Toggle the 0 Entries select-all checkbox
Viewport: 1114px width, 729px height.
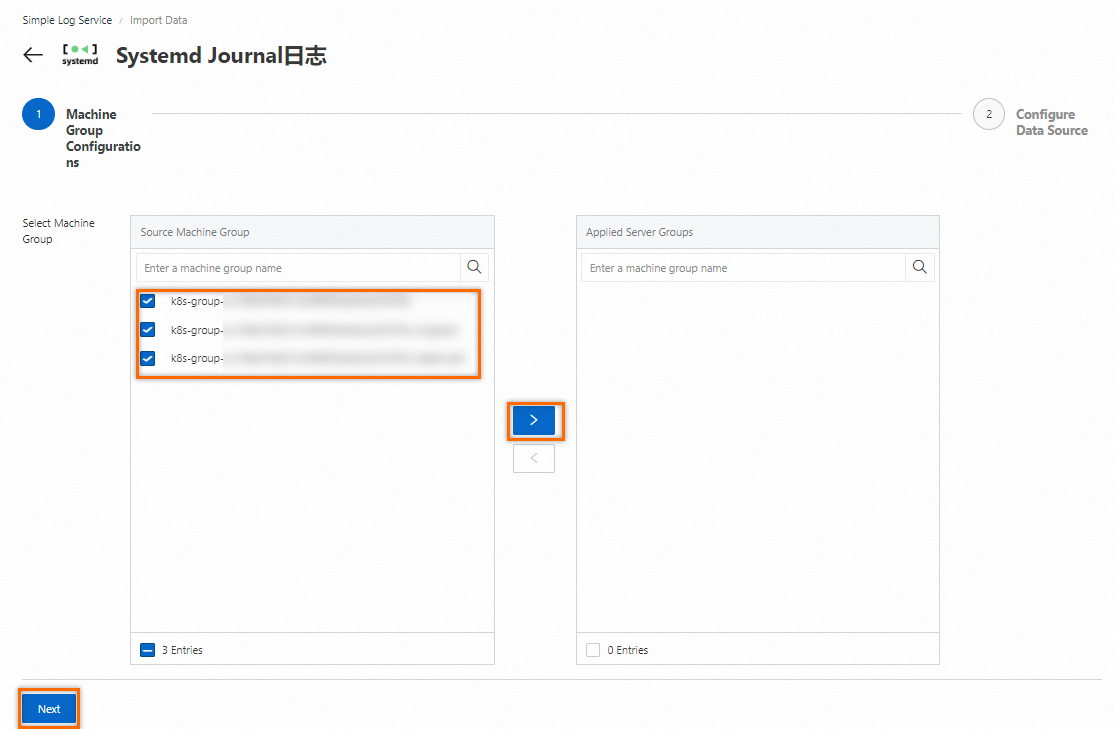593,650
